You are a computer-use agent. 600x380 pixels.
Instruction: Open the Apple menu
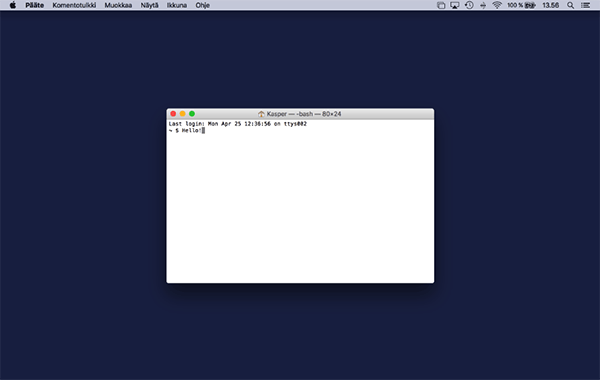[x=13, y=5]
